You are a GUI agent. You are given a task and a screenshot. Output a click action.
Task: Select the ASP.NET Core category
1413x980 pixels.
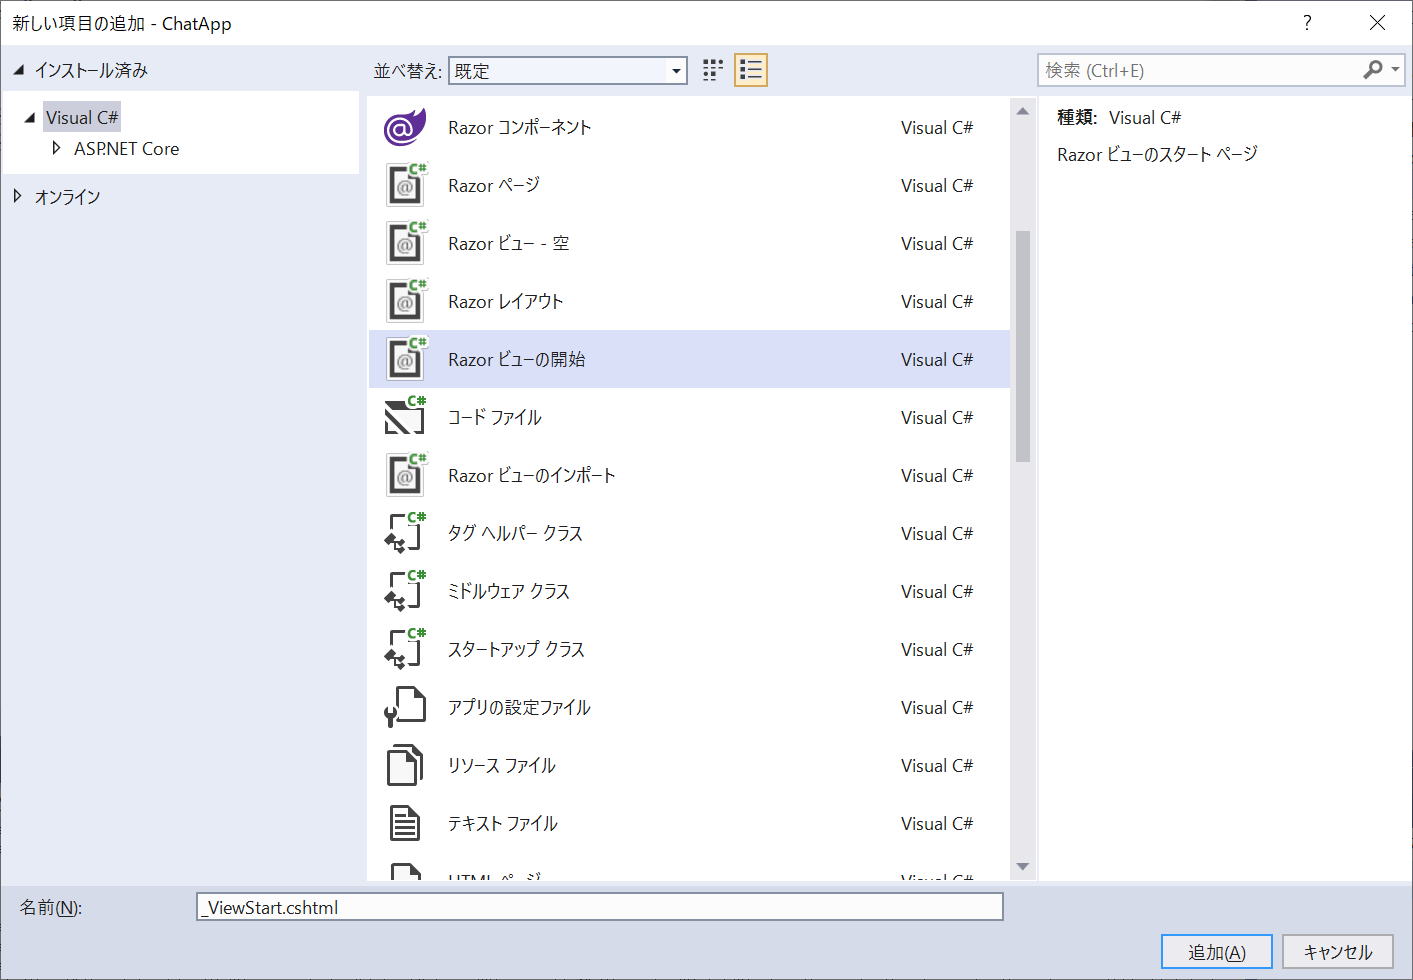127,149
